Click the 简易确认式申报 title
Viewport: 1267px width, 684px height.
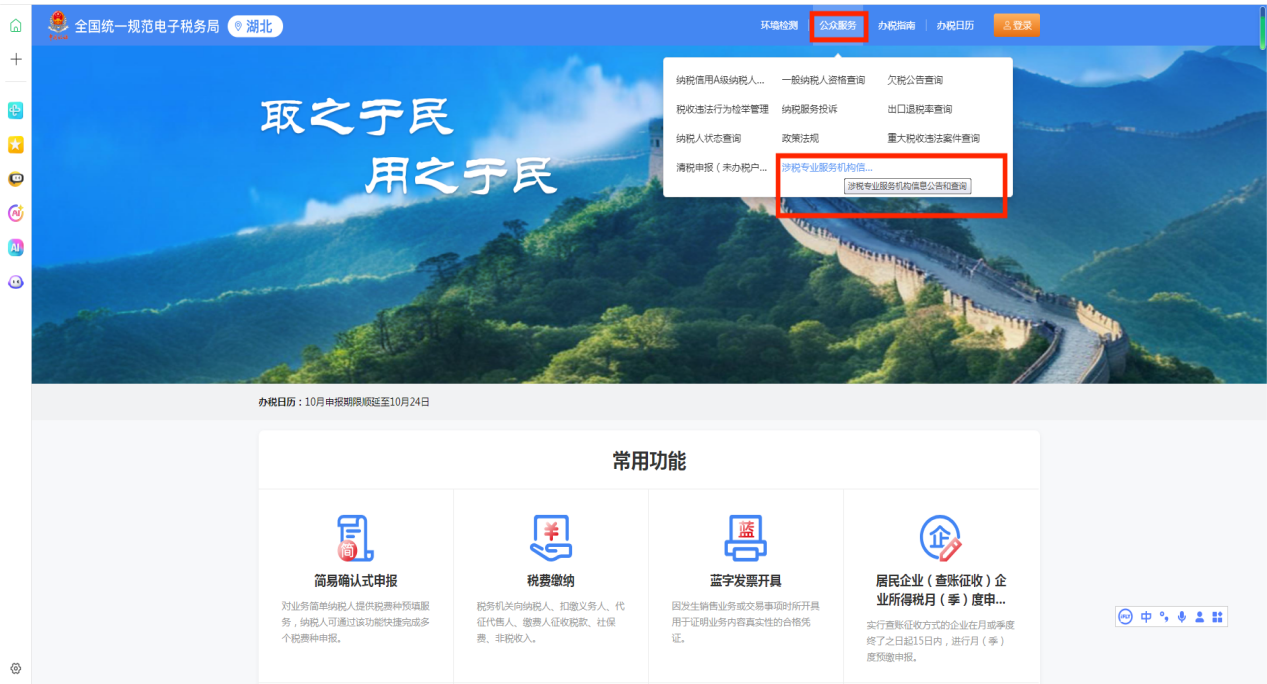pyautogui.click(x=355, y=581)
